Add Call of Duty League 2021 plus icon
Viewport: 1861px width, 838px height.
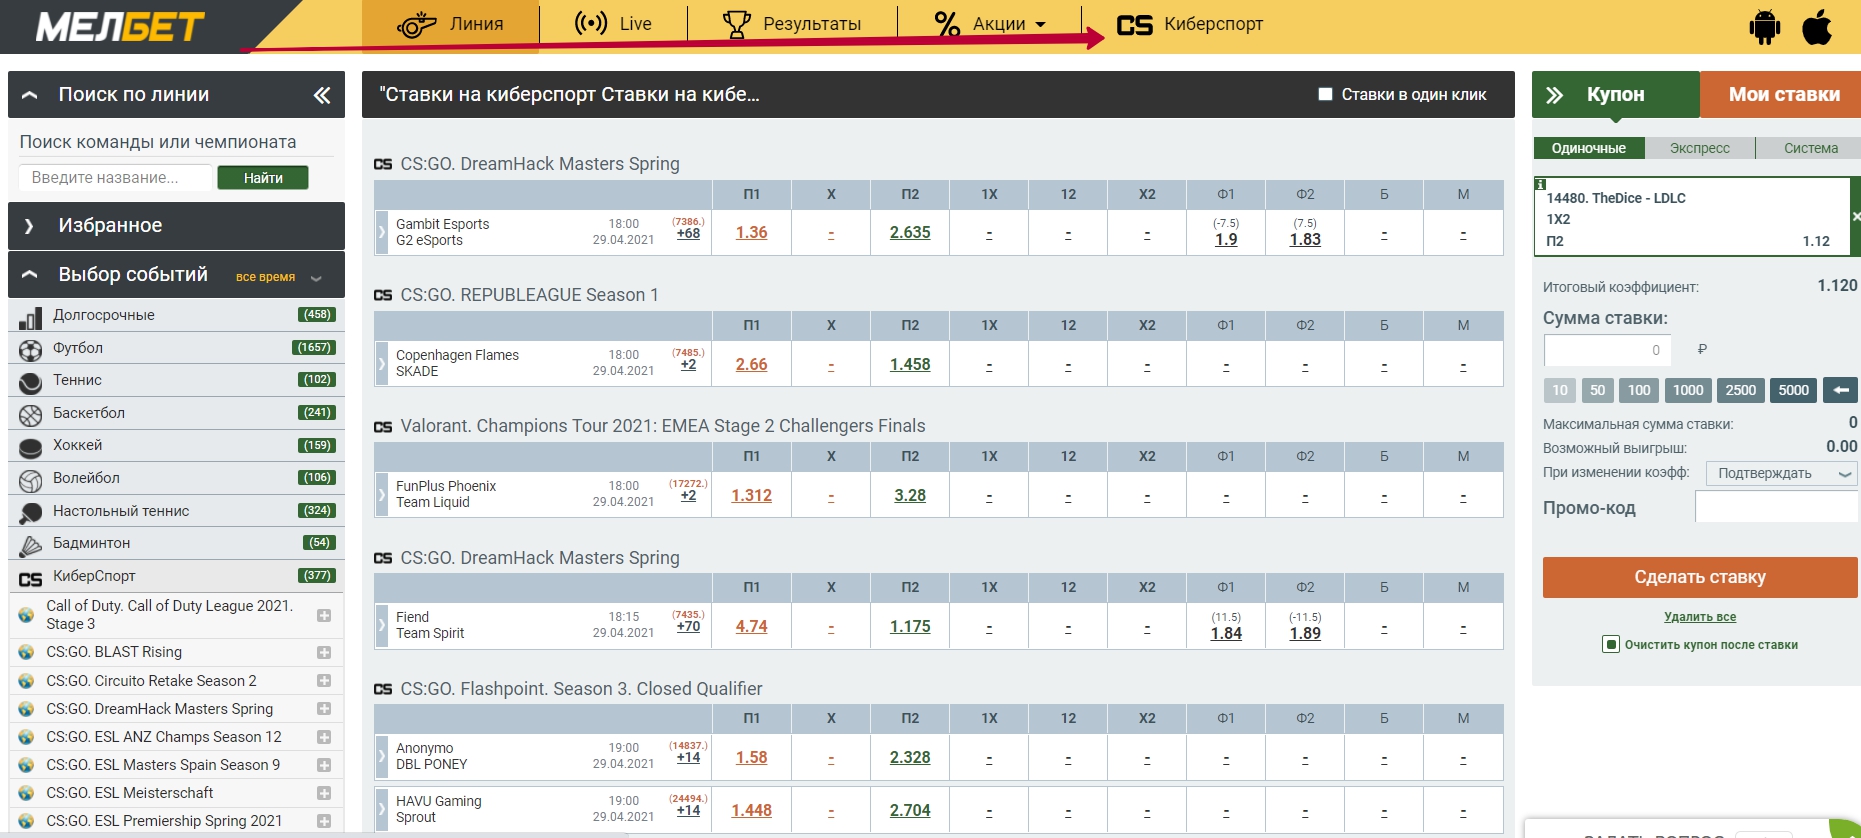tap(324, 615)
